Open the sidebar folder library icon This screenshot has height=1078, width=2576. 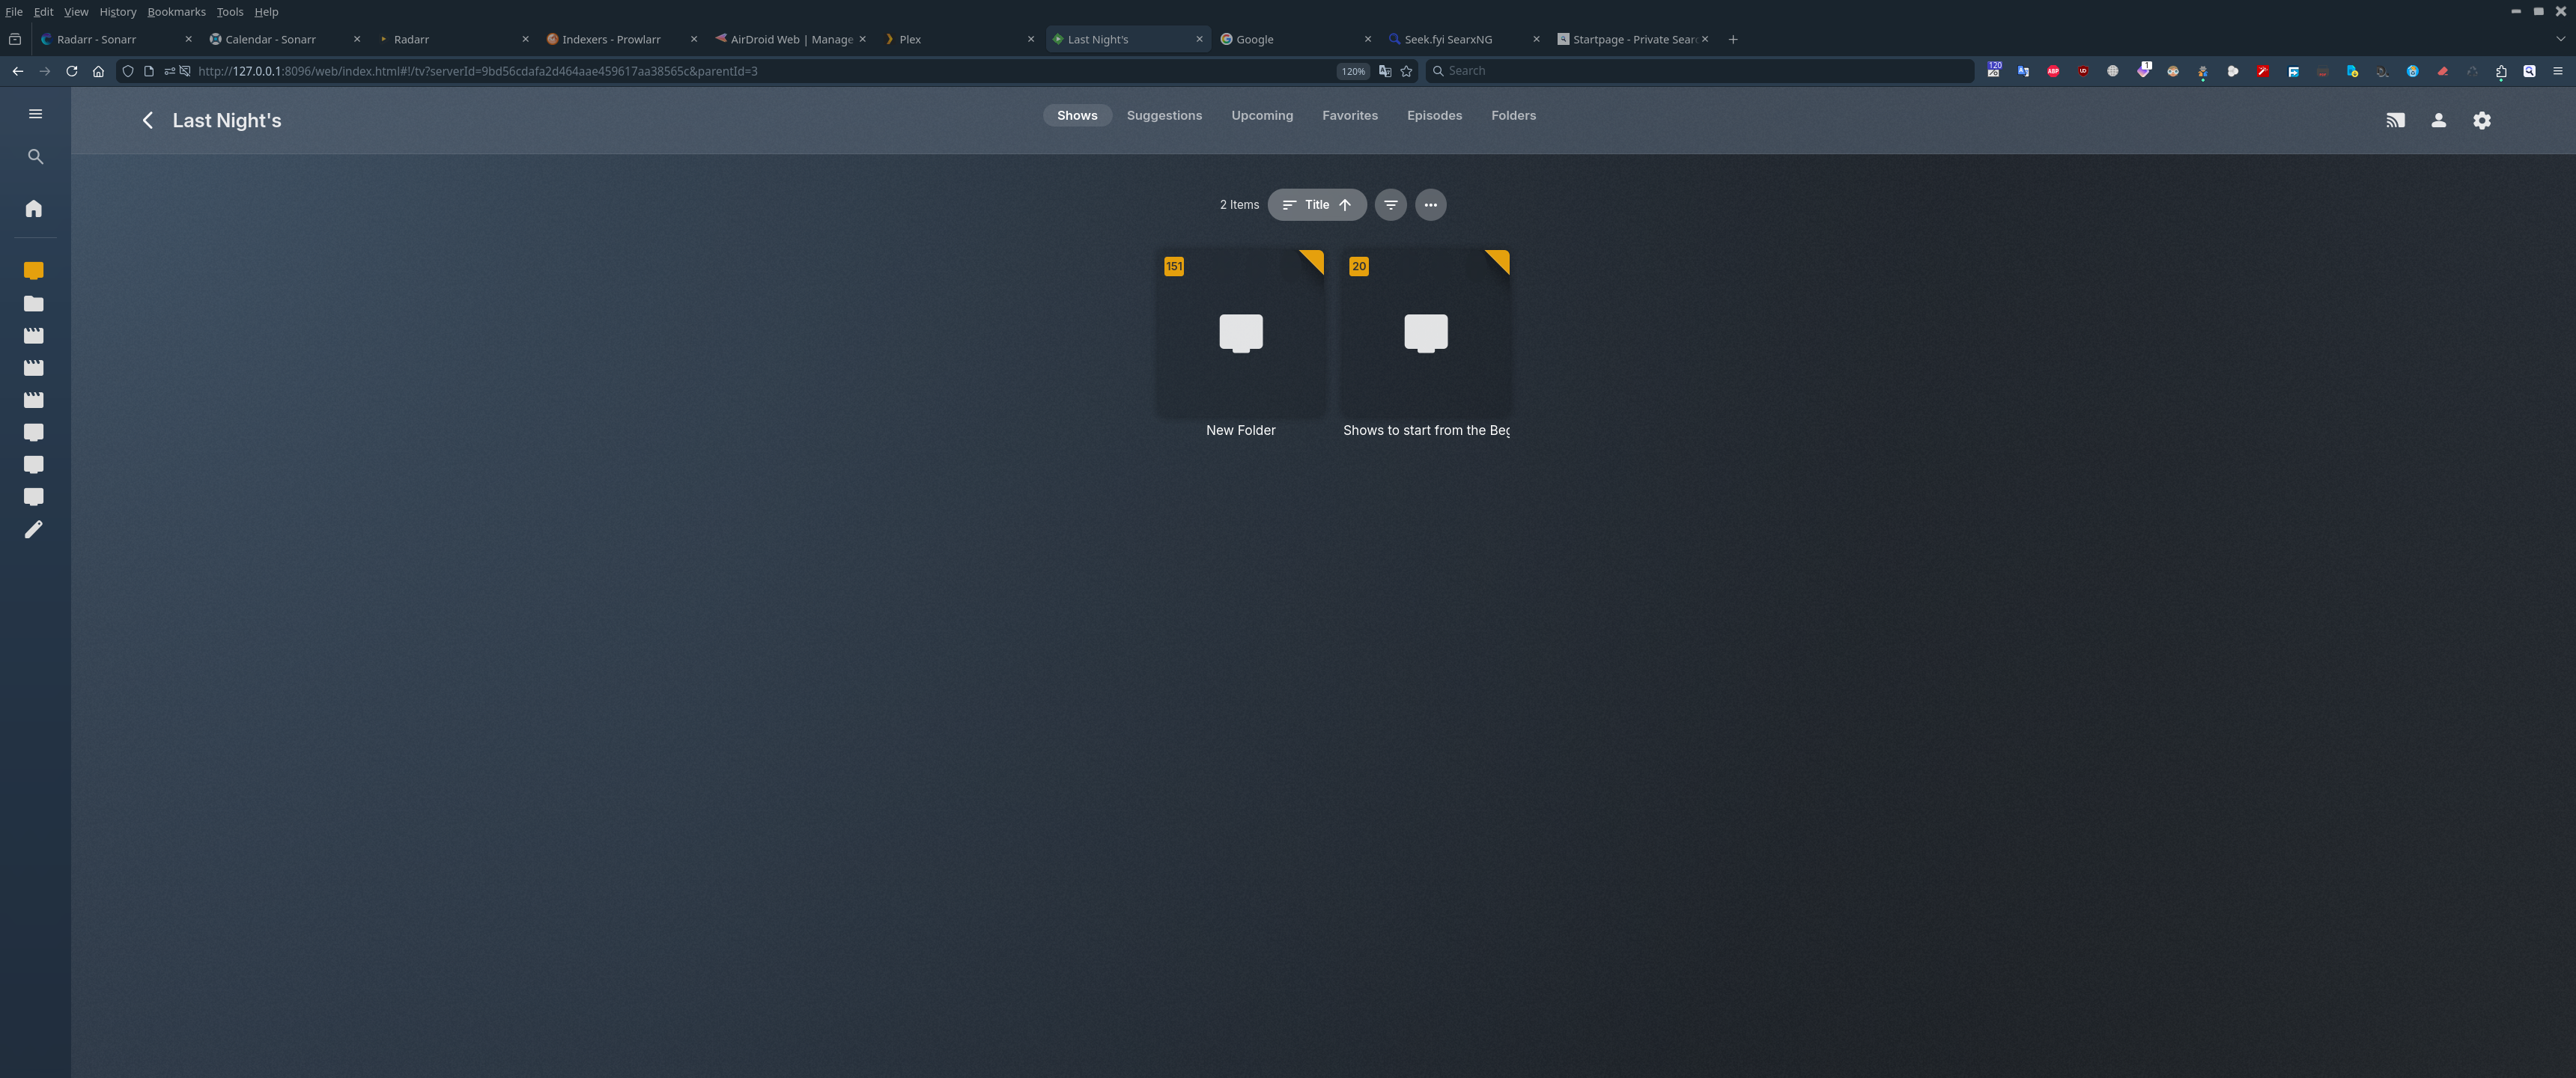(x=34, y=303)
